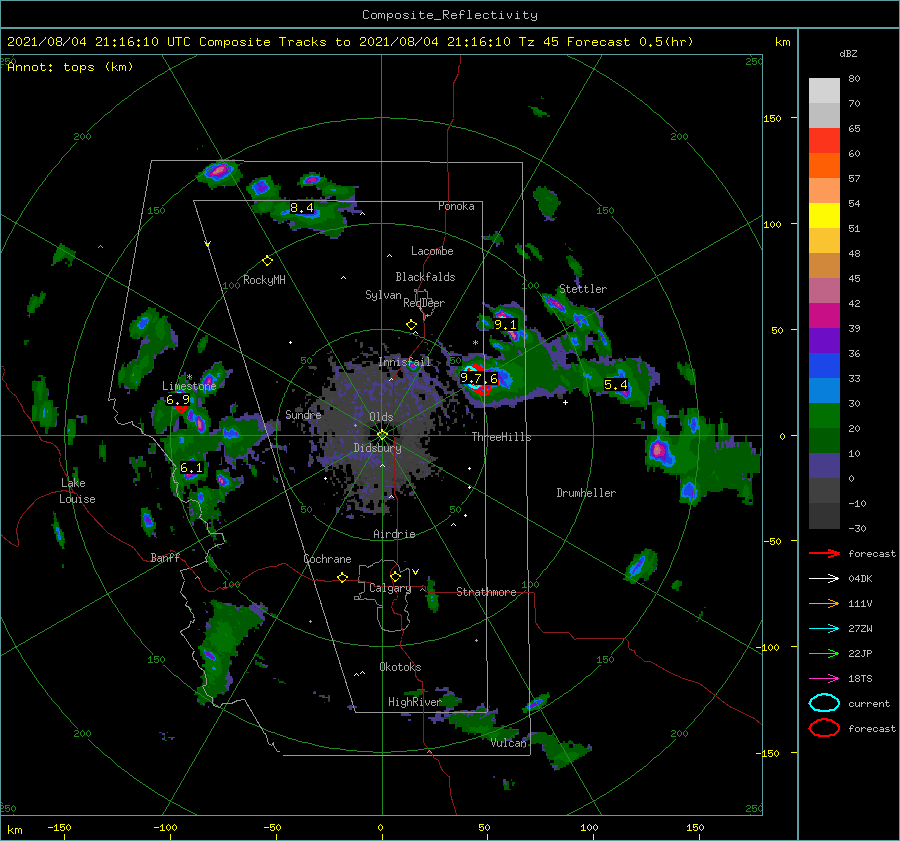The width and height of the screenshot is (900, 841).
Task: Click the storm top label 9.1
Action: 506,324
